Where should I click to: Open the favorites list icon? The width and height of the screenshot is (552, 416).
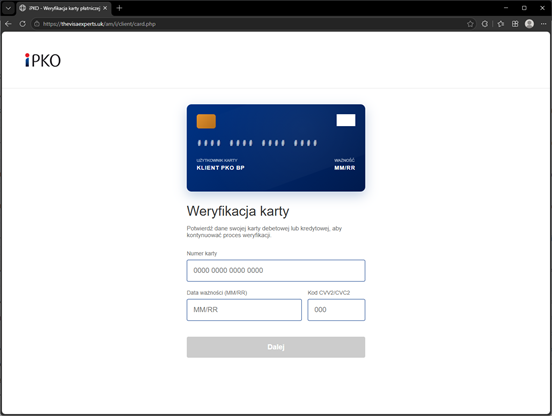pyautogui.click(x=501, y=24)
